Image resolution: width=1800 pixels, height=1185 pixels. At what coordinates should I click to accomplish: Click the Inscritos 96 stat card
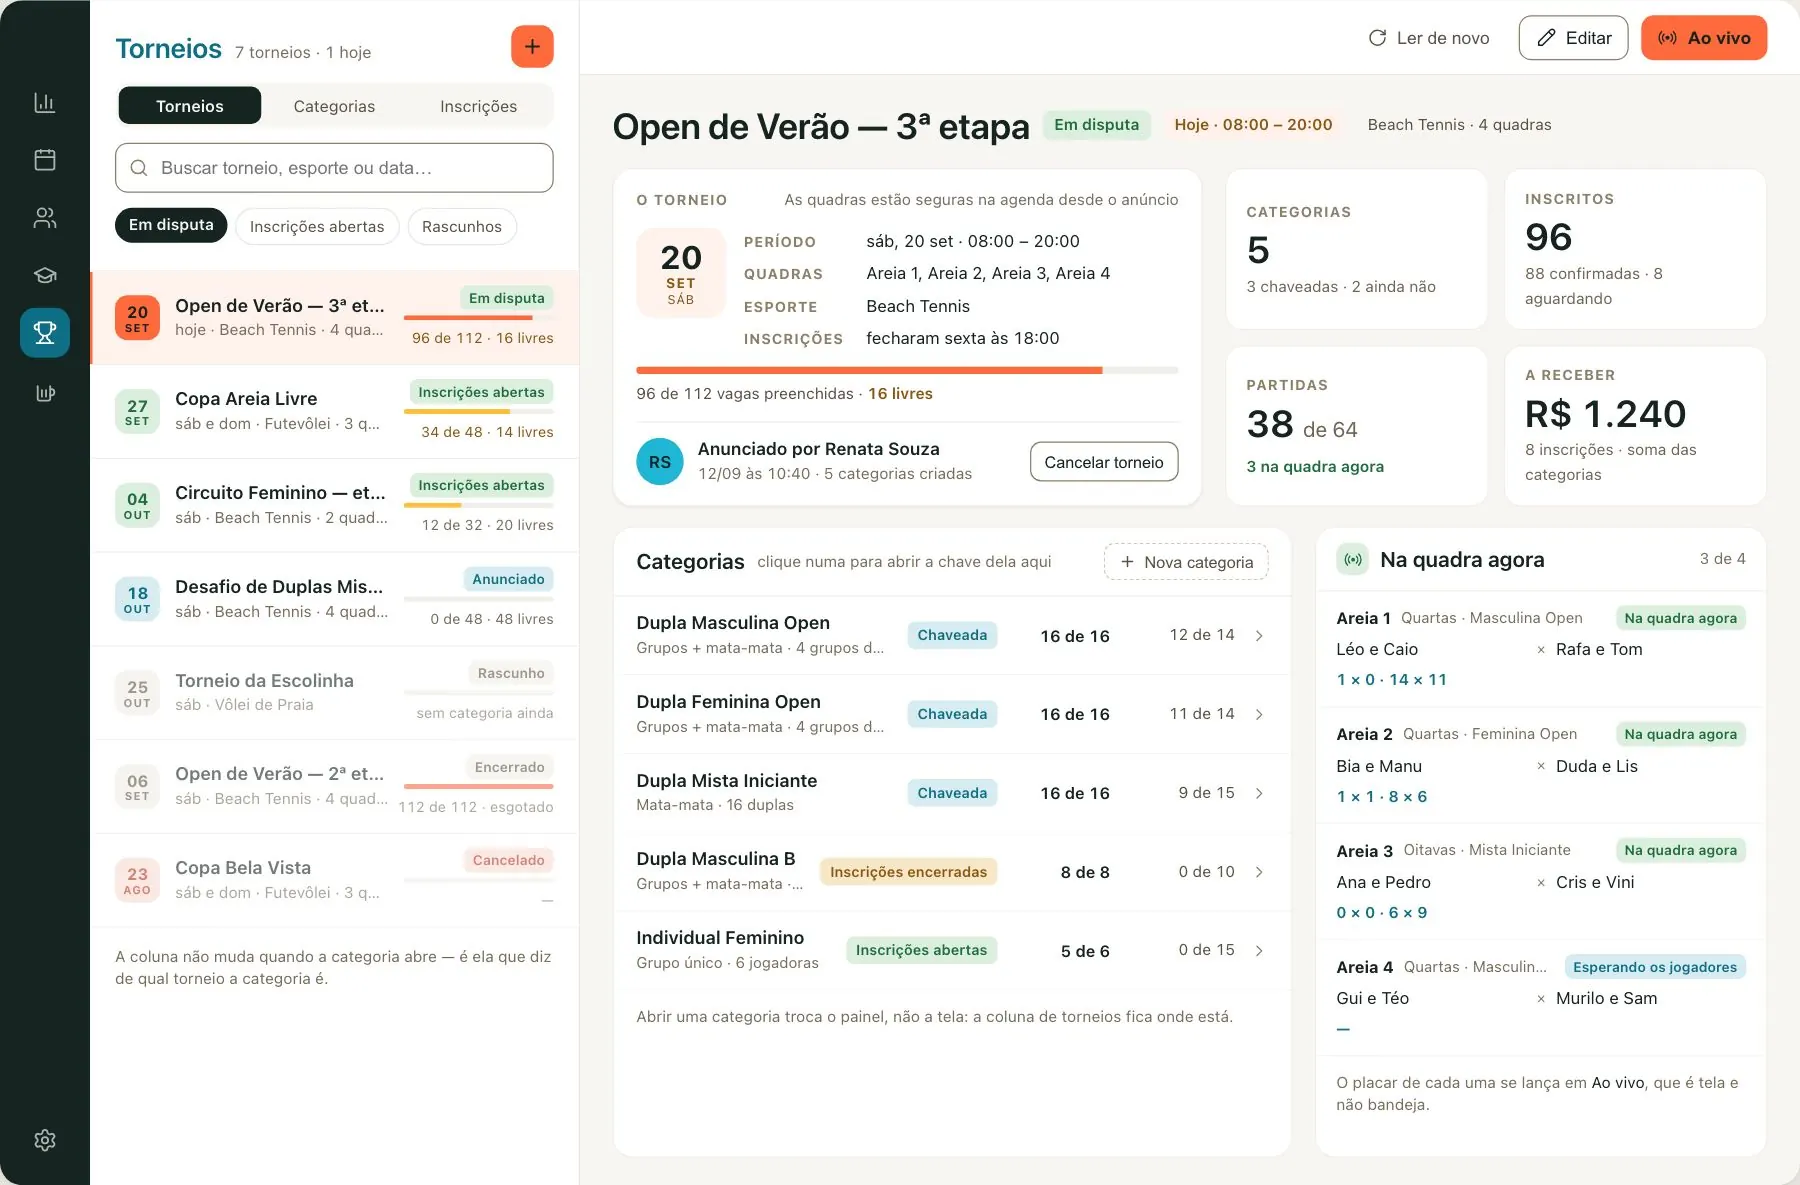coord(1635,249)
